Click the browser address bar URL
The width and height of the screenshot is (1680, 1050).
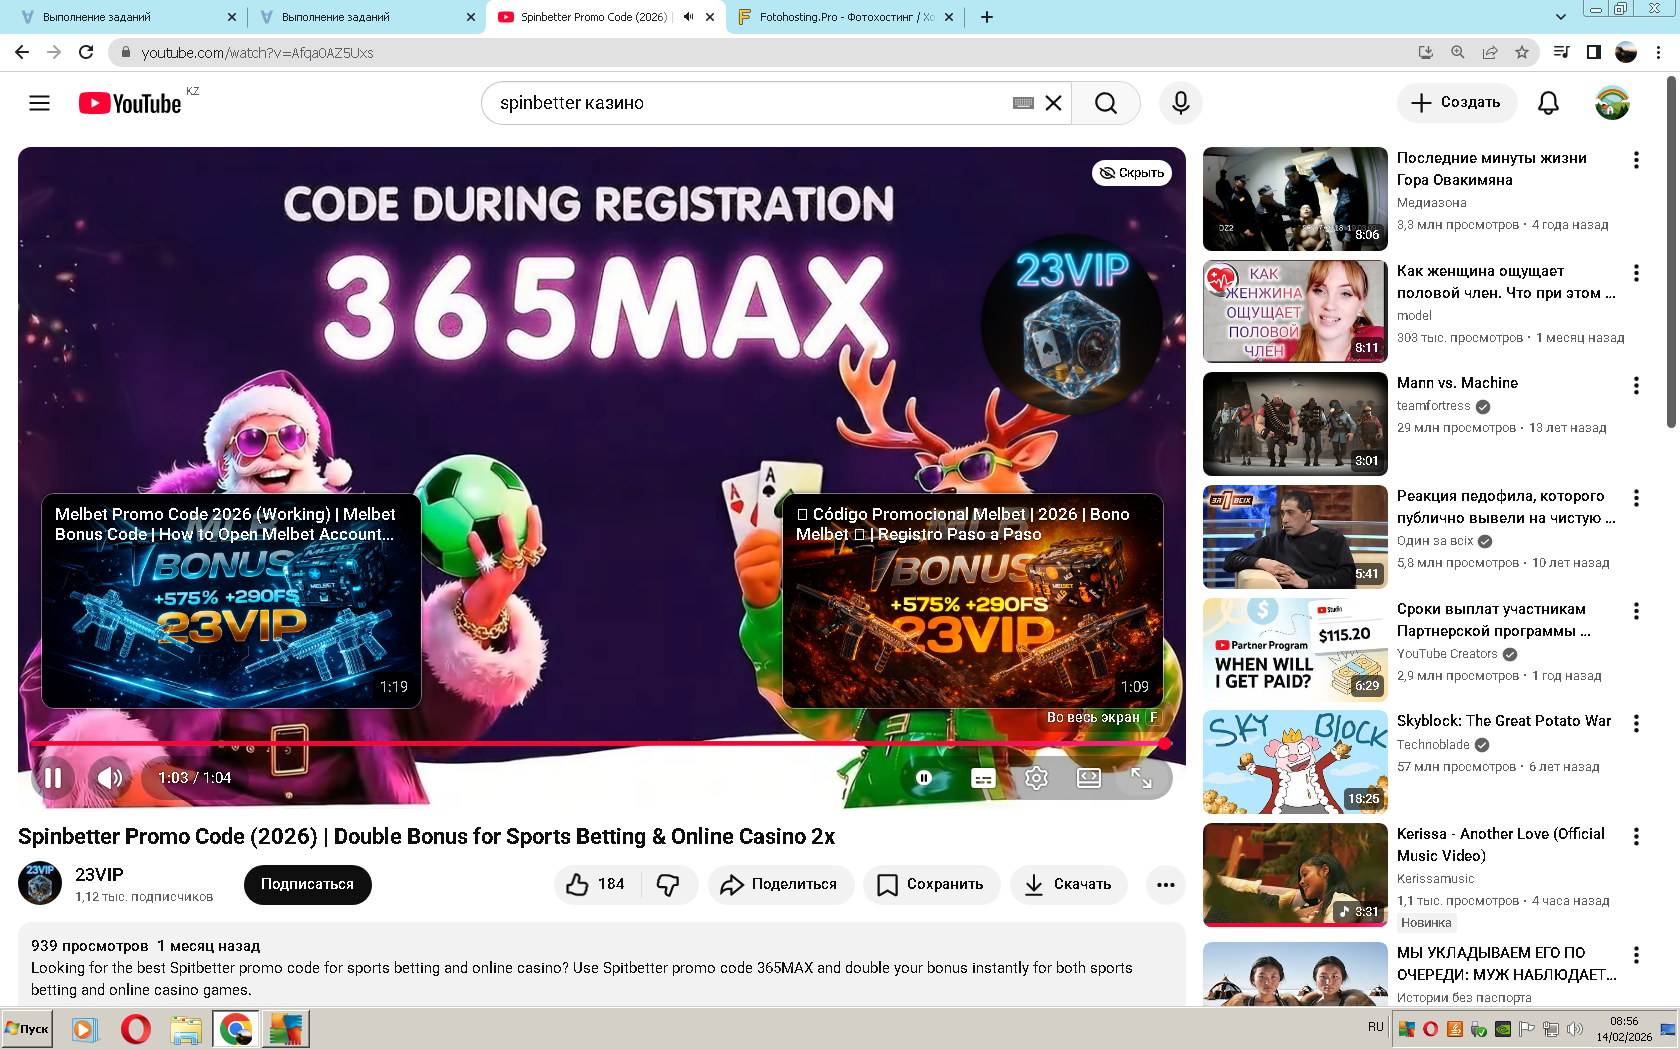(x=257, y=53)
